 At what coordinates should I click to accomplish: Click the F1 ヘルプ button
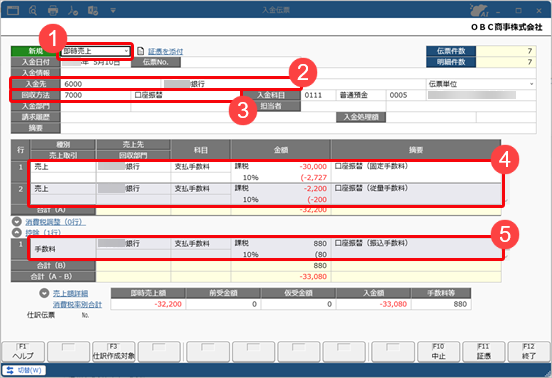coord(23,352)
